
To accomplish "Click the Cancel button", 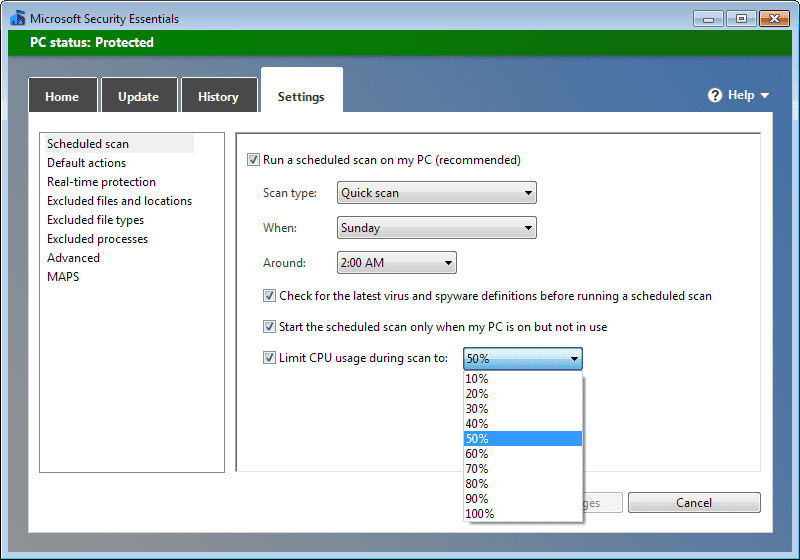I will click(x=694, y=502).
